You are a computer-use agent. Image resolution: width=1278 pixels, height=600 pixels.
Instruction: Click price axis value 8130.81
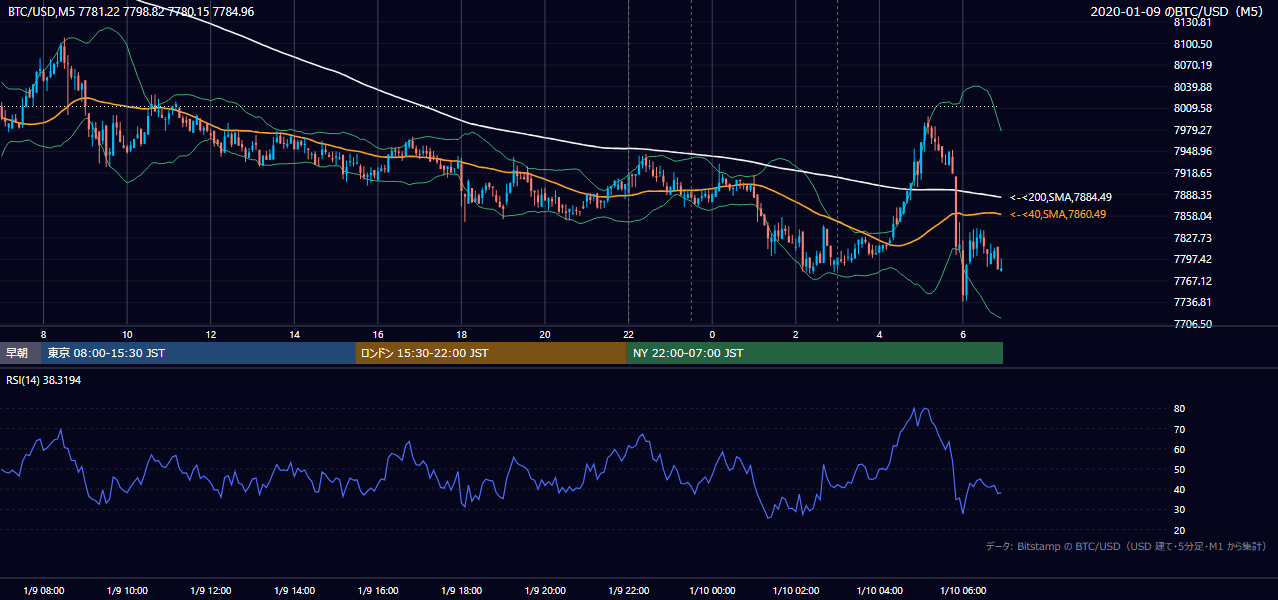(x=1193, y=22)
